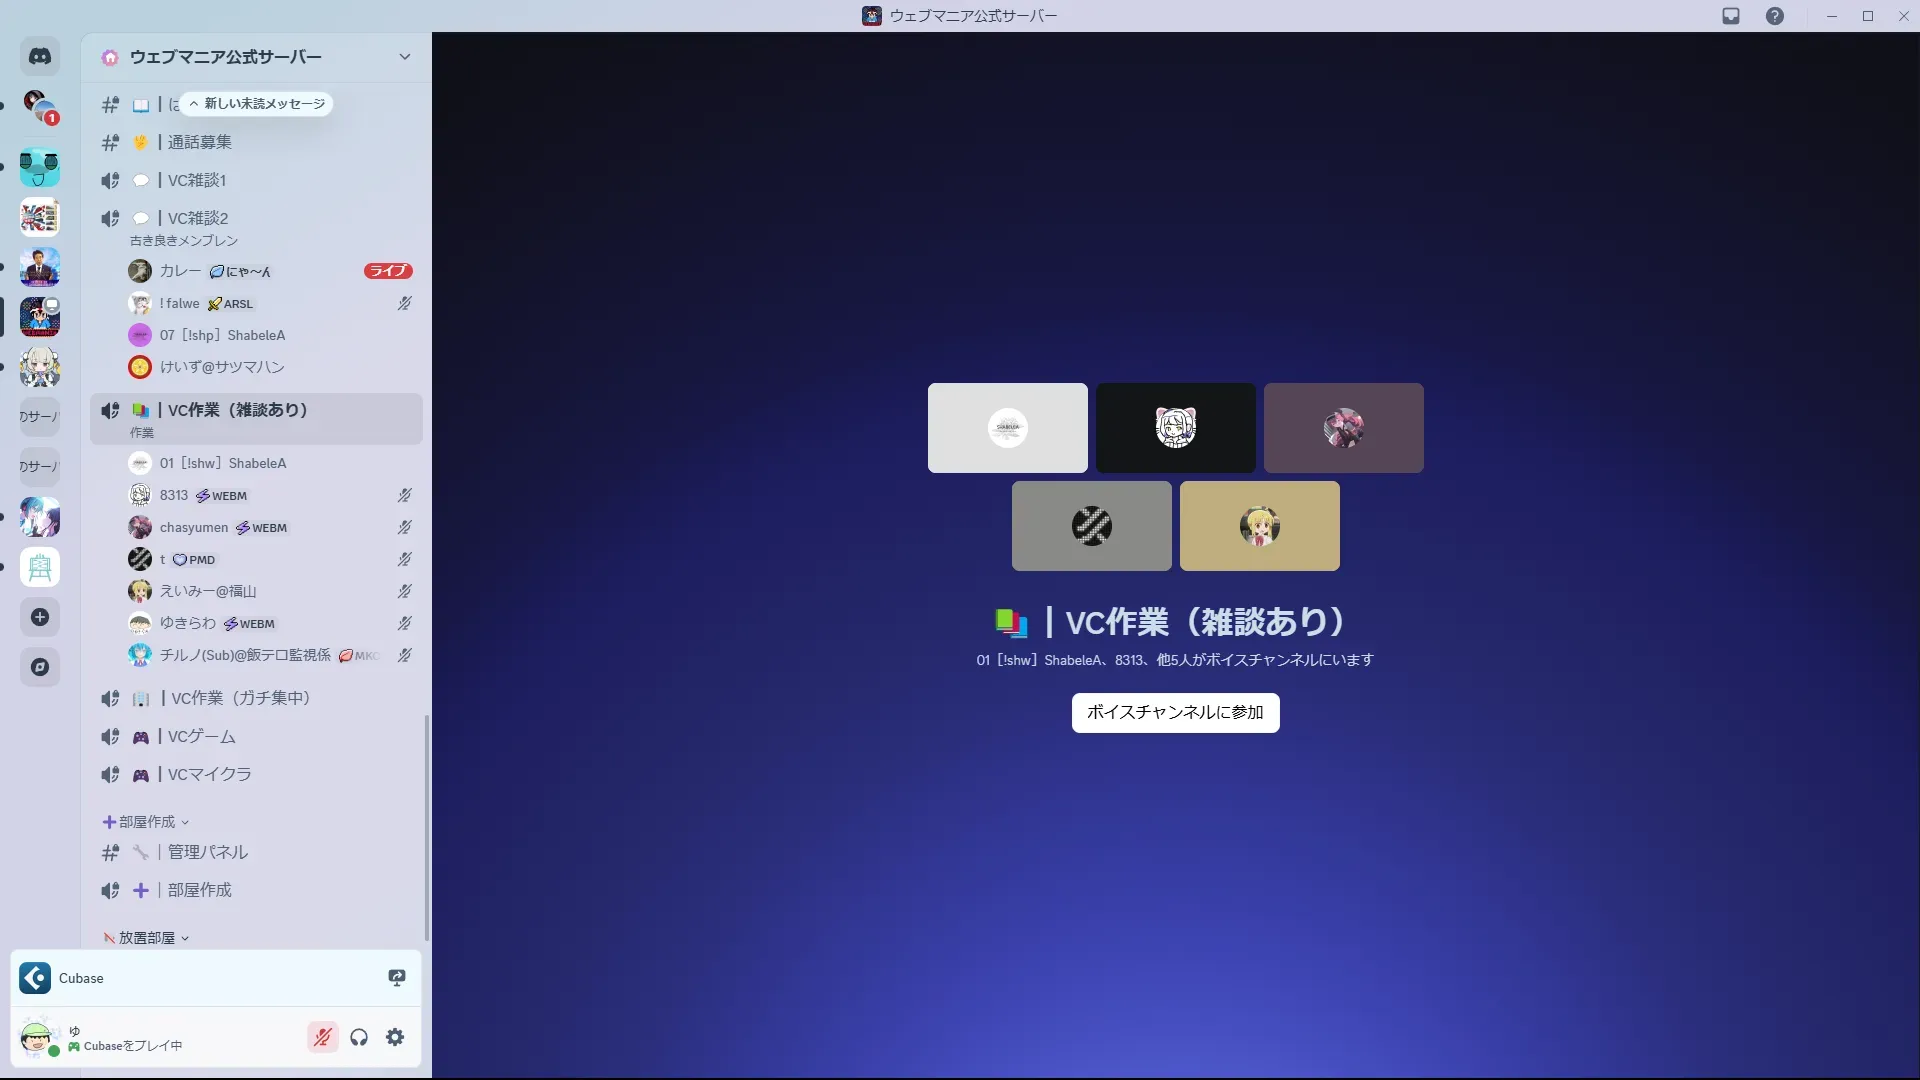Jump to 新しい未読メッセージ pill
This screenshot has width=1920, height=1080.
click(257, 104)
